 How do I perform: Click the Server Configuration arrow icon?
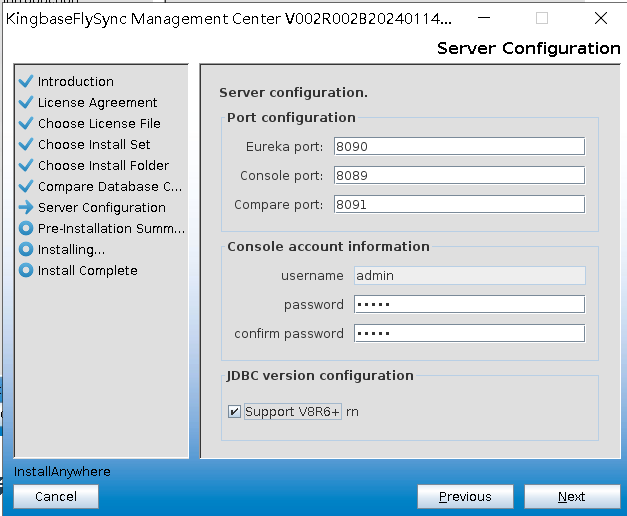[x=26, y=207]
